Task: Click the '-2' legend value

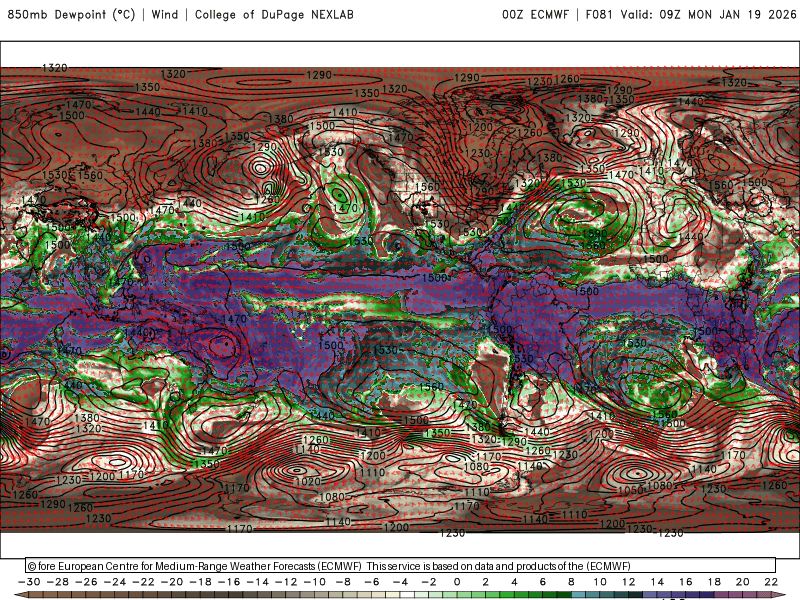Action: coord(429,582)
